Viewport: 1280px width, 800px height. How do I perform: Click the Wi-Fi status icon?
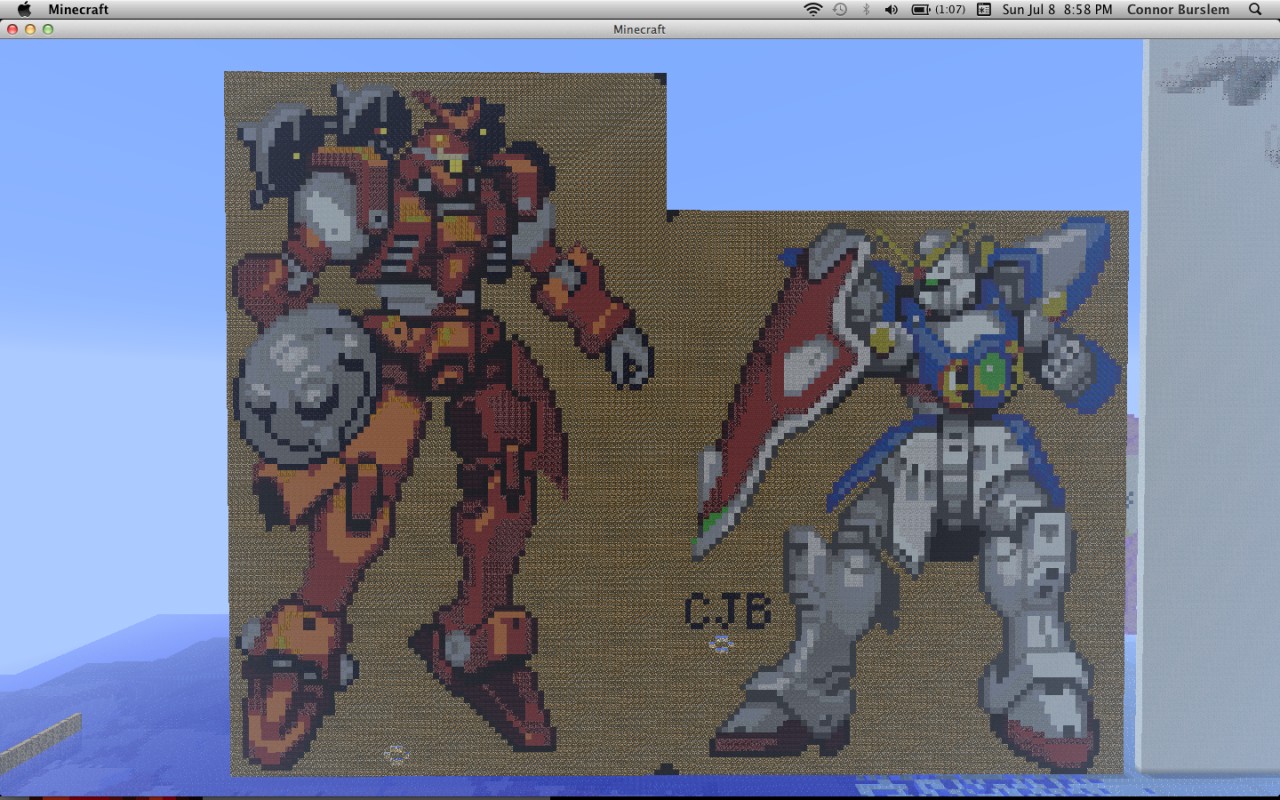click(813, 9)
